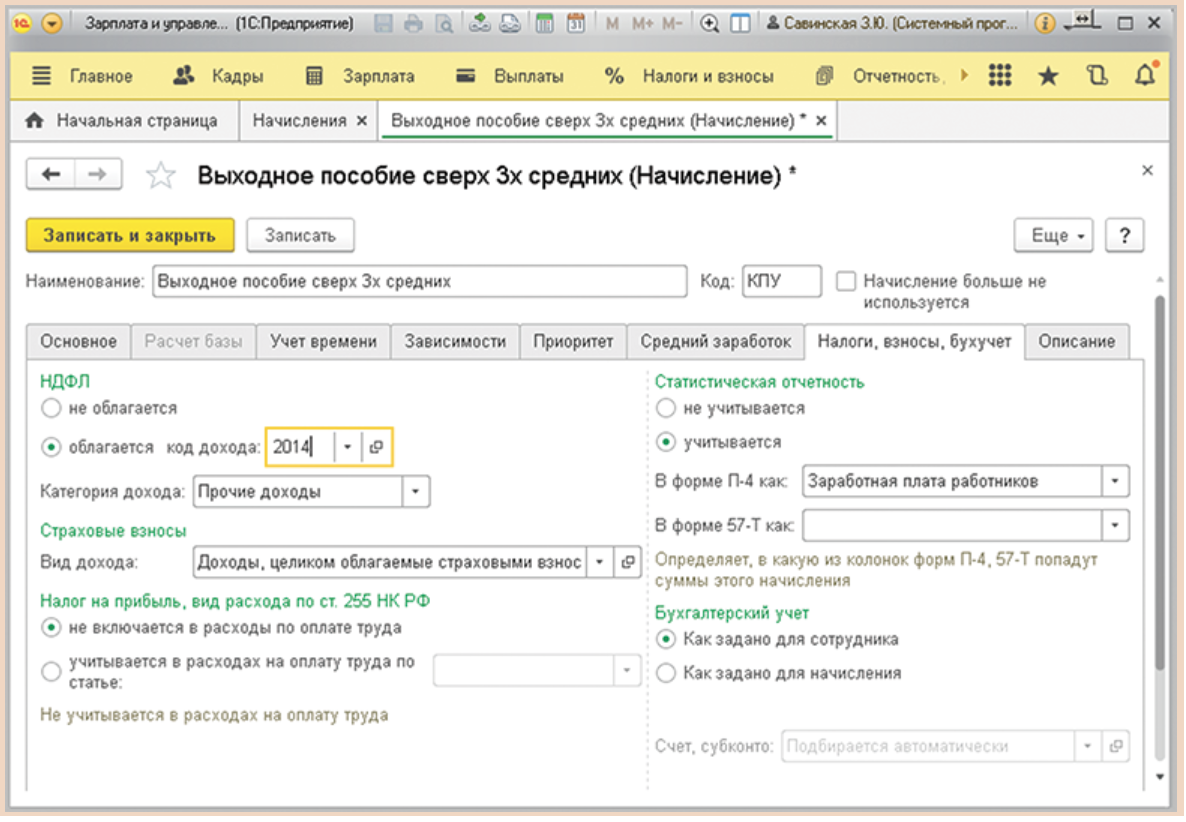
Task: Open the Зарплата menu section
Action: pos(360,76)
